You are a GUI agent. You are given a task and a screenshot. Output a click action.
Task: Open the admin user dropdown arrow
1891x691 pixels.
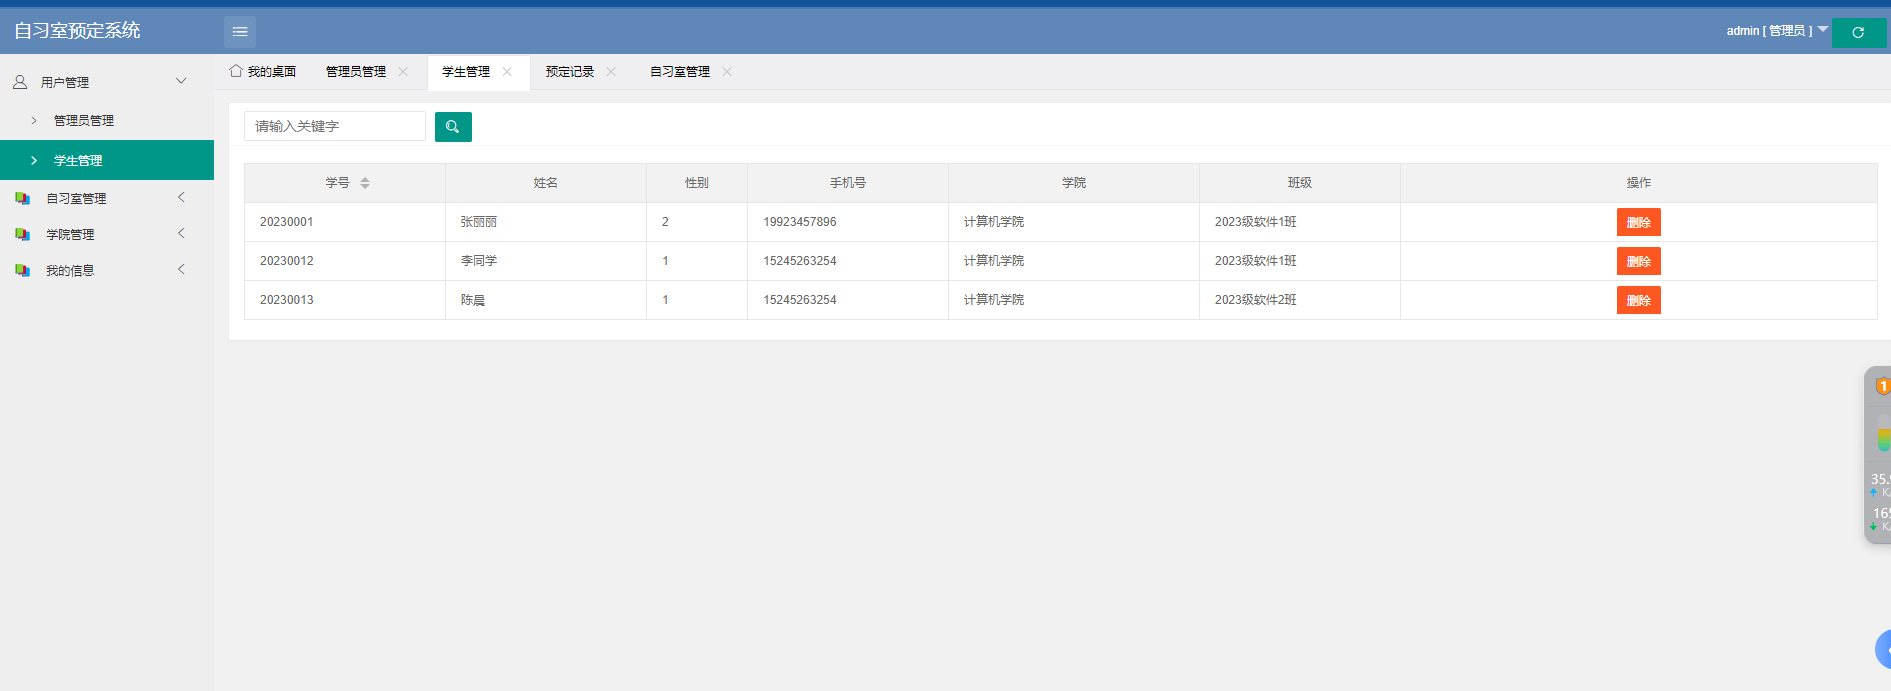coord(1823,29)
